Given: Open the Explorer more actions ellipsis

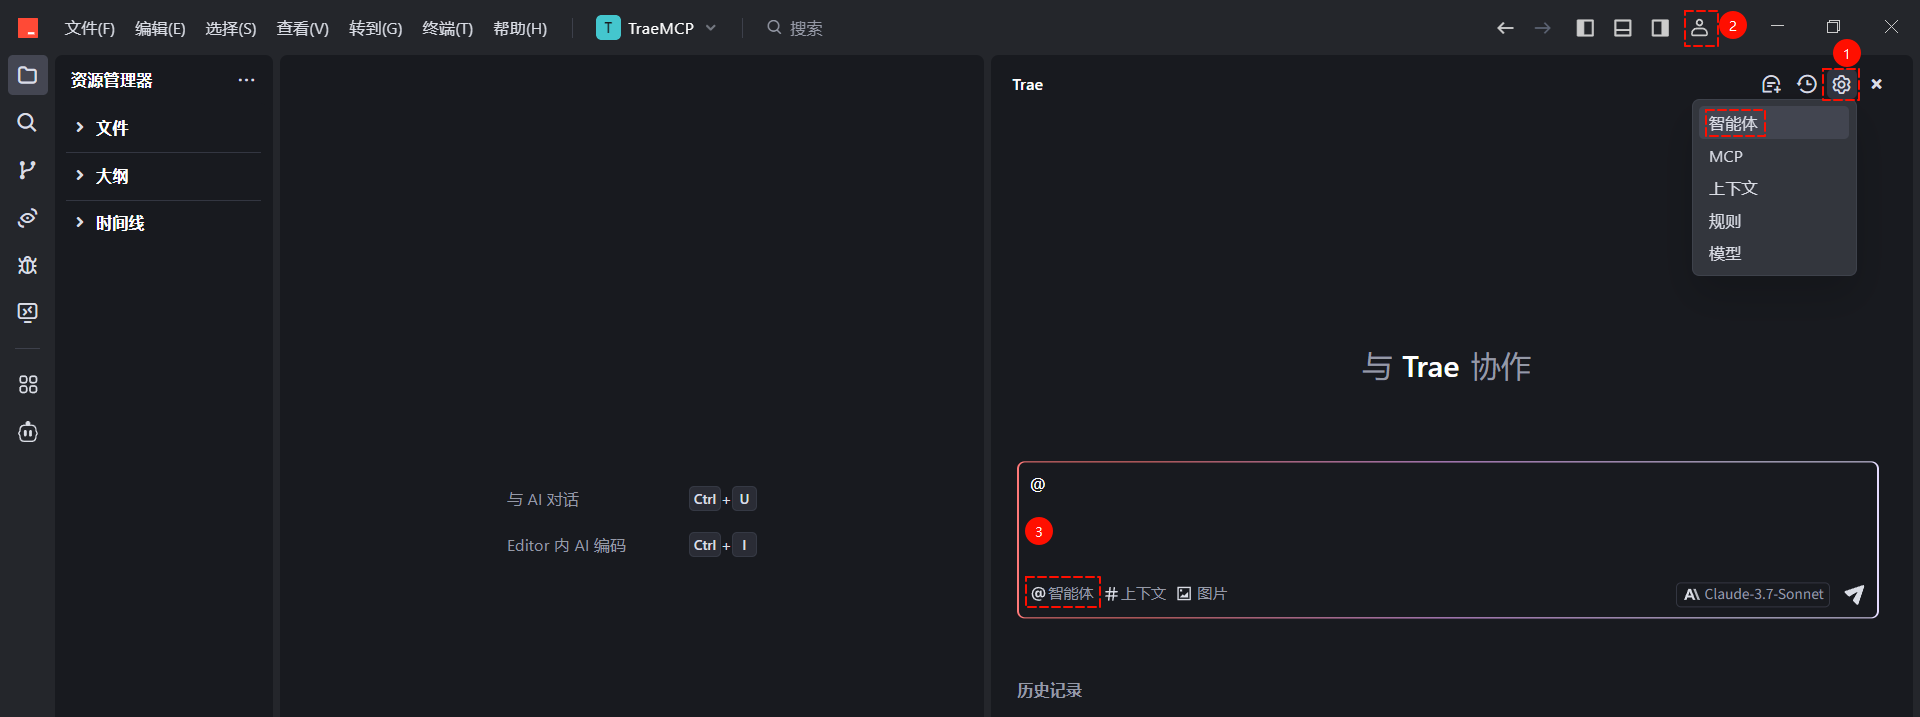Looking at the screenshot, I should pos(246,80).
